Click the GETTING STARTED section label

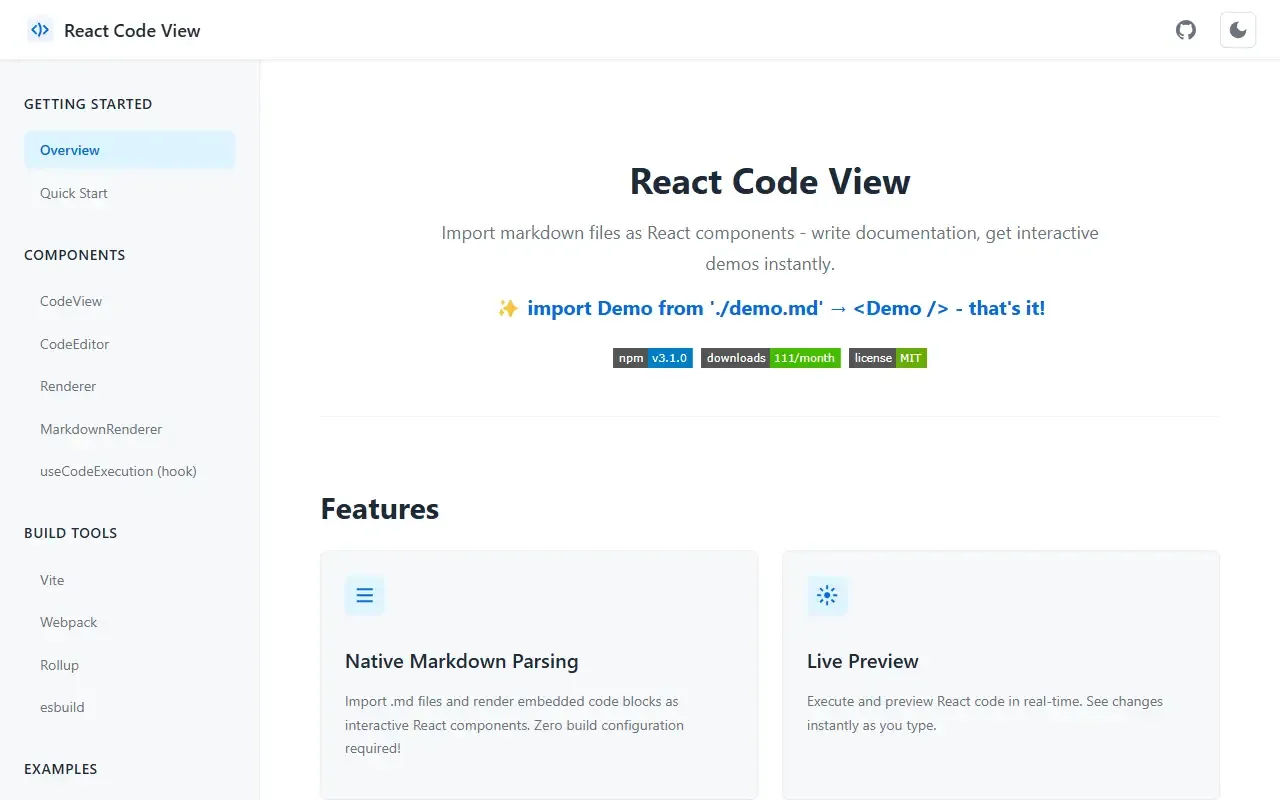[88, 104]
